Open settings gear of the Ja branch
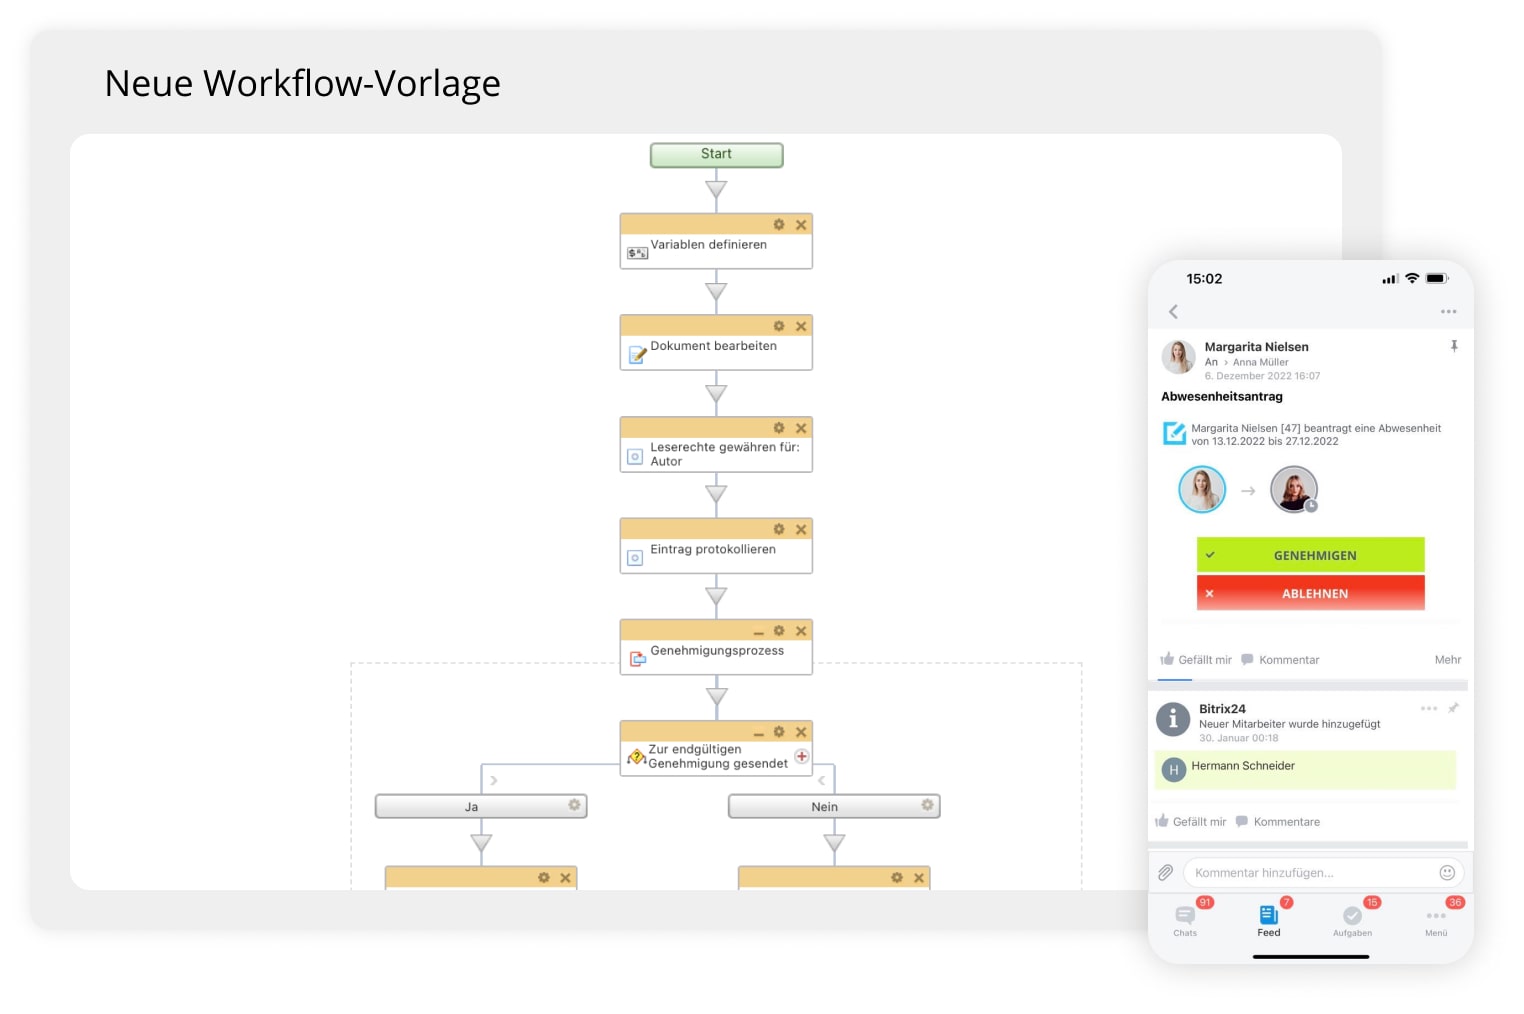The height and width of the screenshot is (1014, 1524). (x=574, y=805)
